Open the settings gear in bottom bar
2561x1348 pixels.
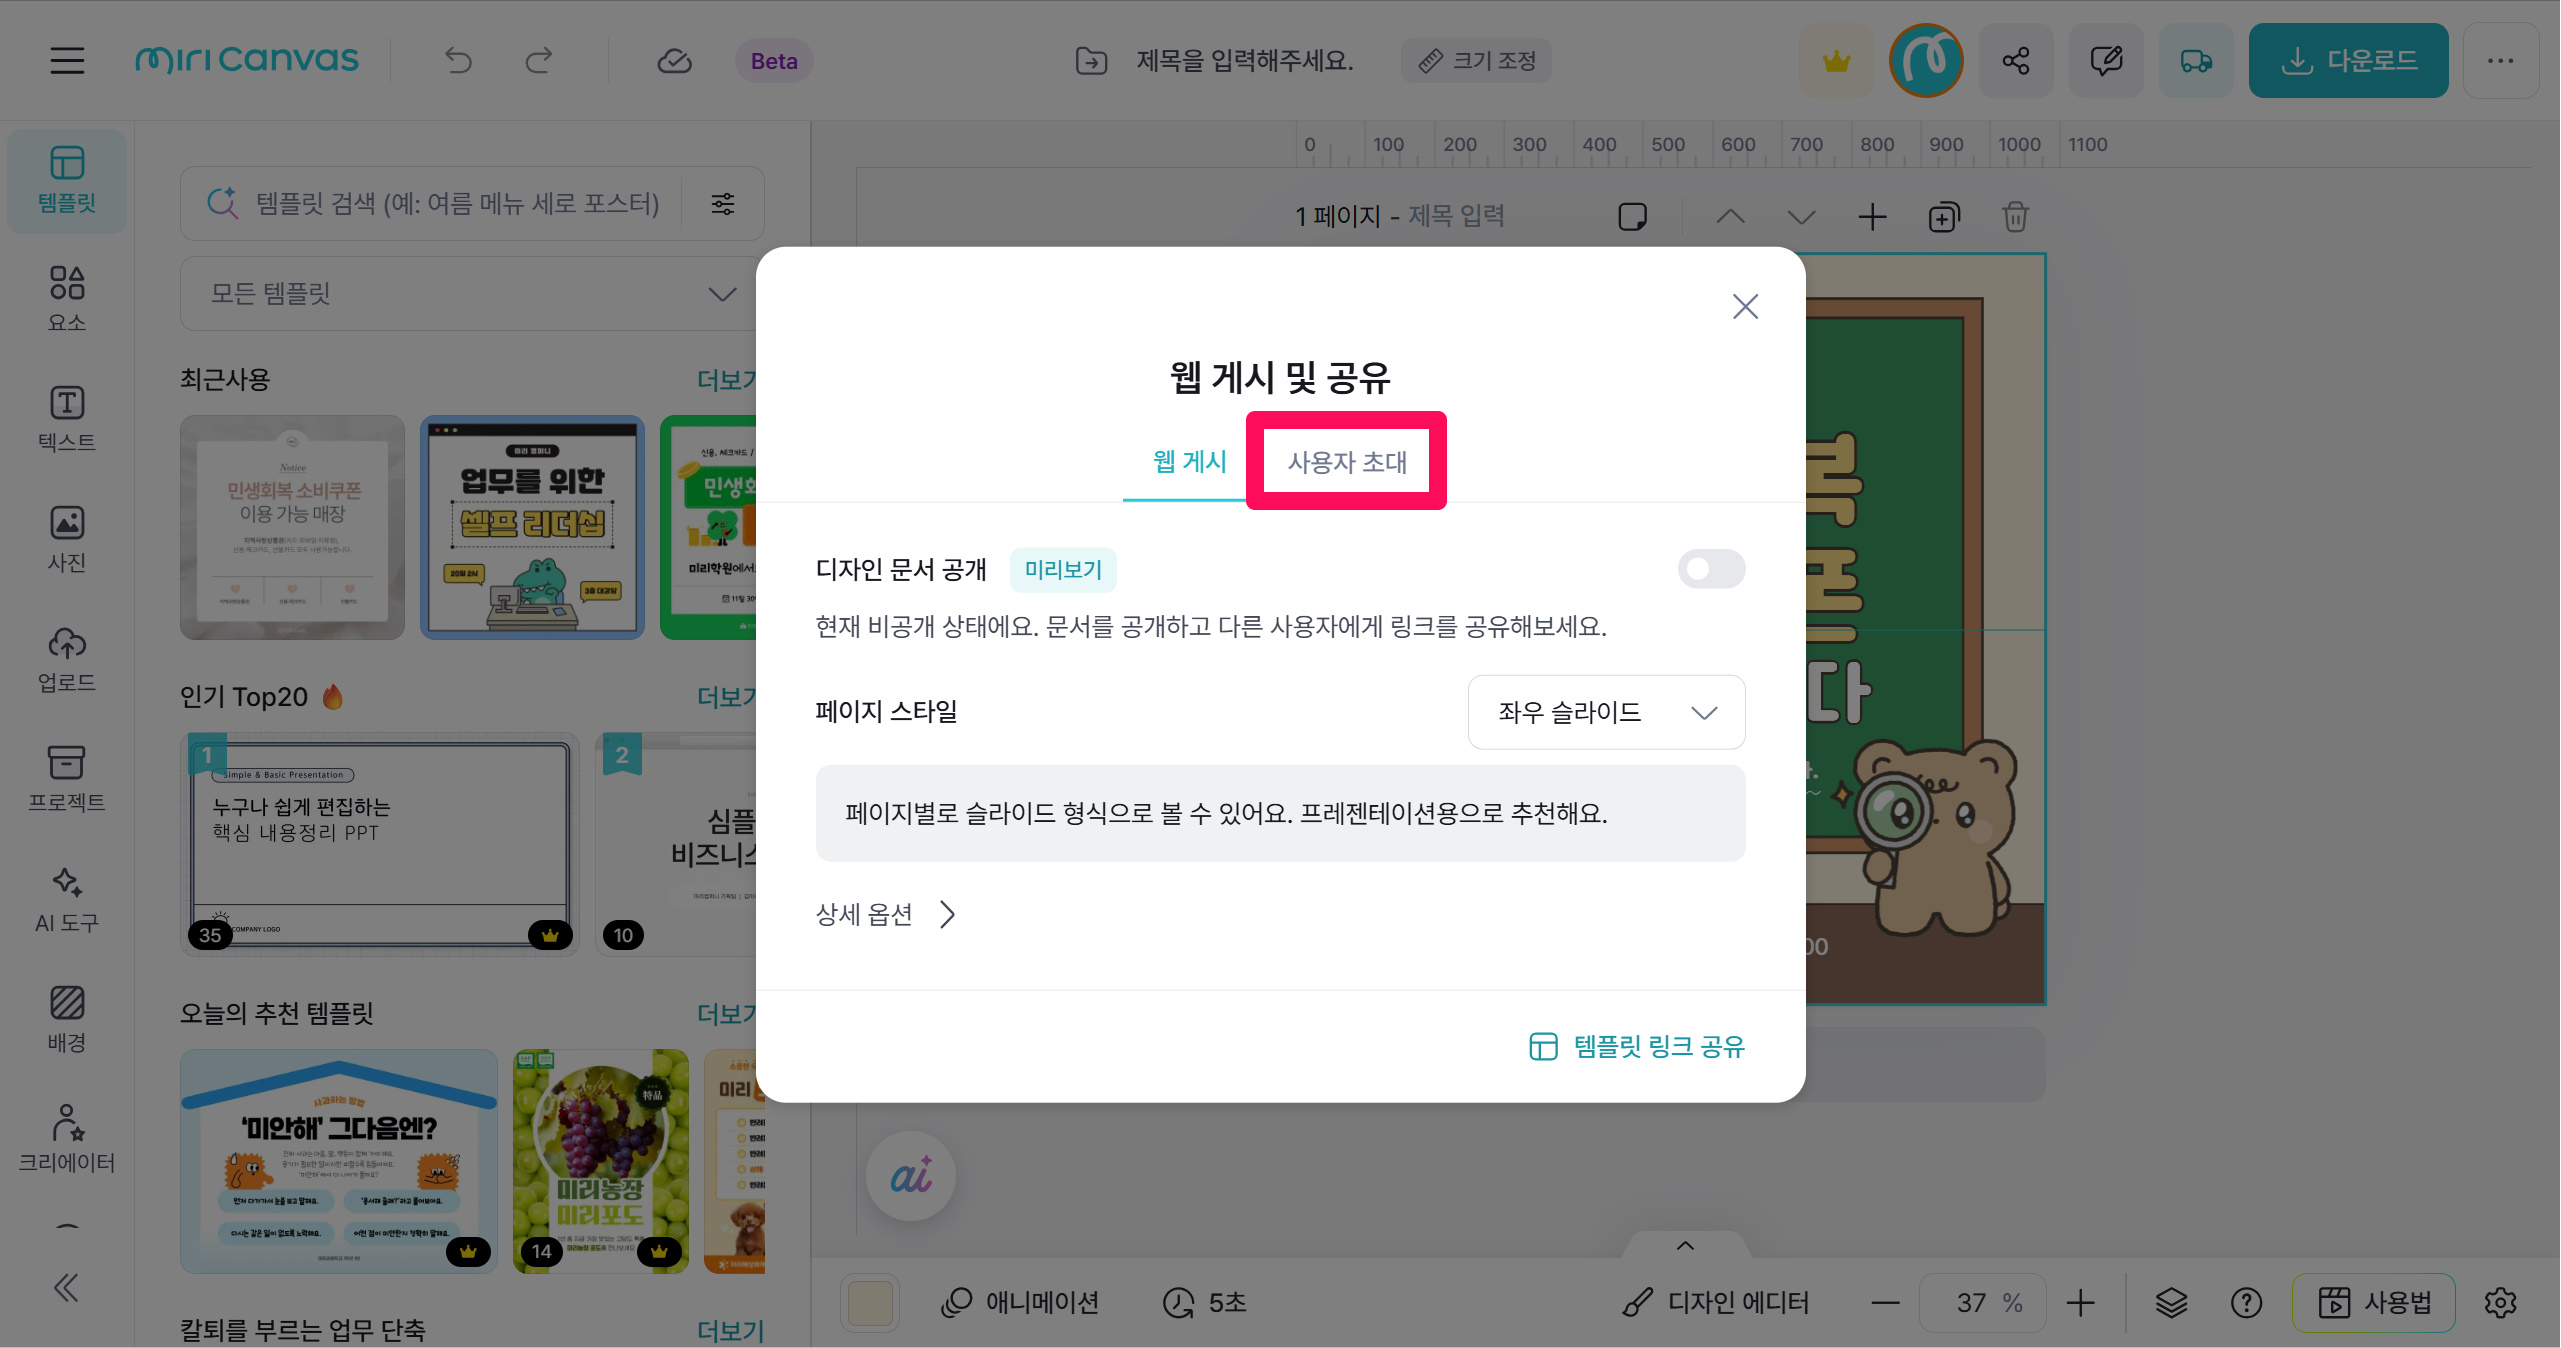tap(2500, 1303)
